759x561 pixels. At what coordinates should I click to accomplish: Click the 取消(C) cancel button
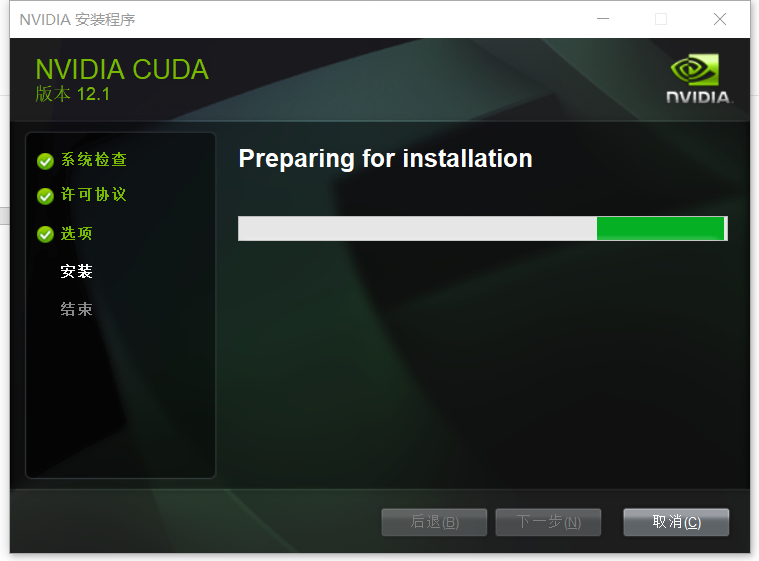coord(676,522)
